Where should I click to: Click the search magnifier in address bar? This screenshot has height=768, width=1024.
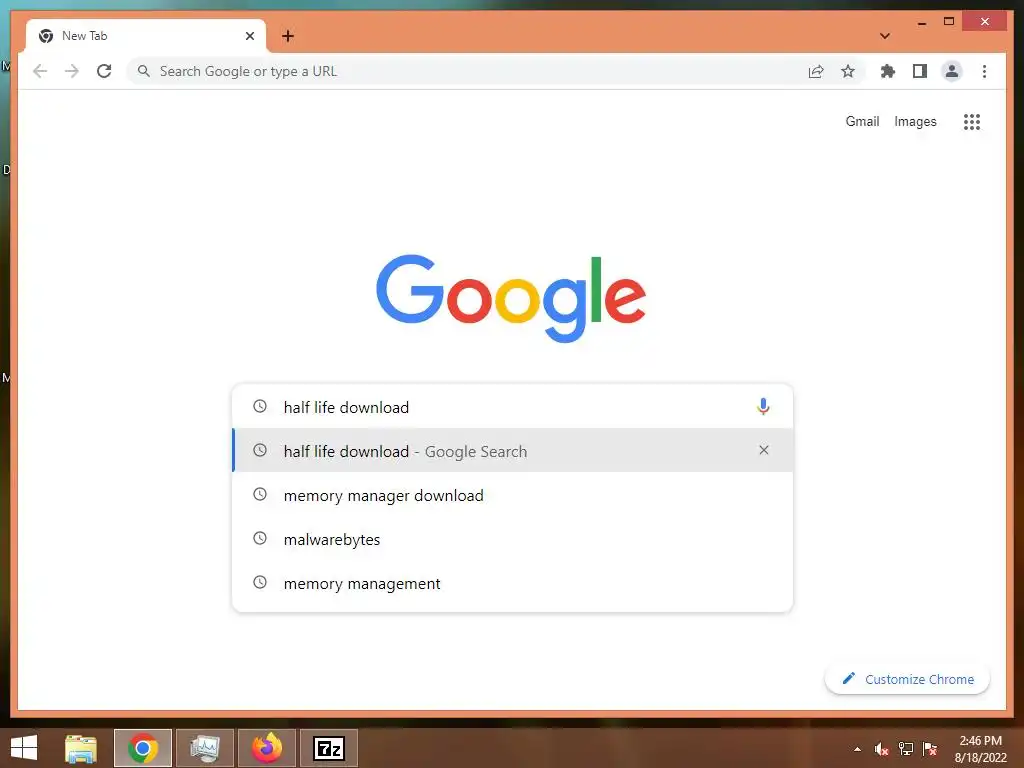tap(144, 71)
